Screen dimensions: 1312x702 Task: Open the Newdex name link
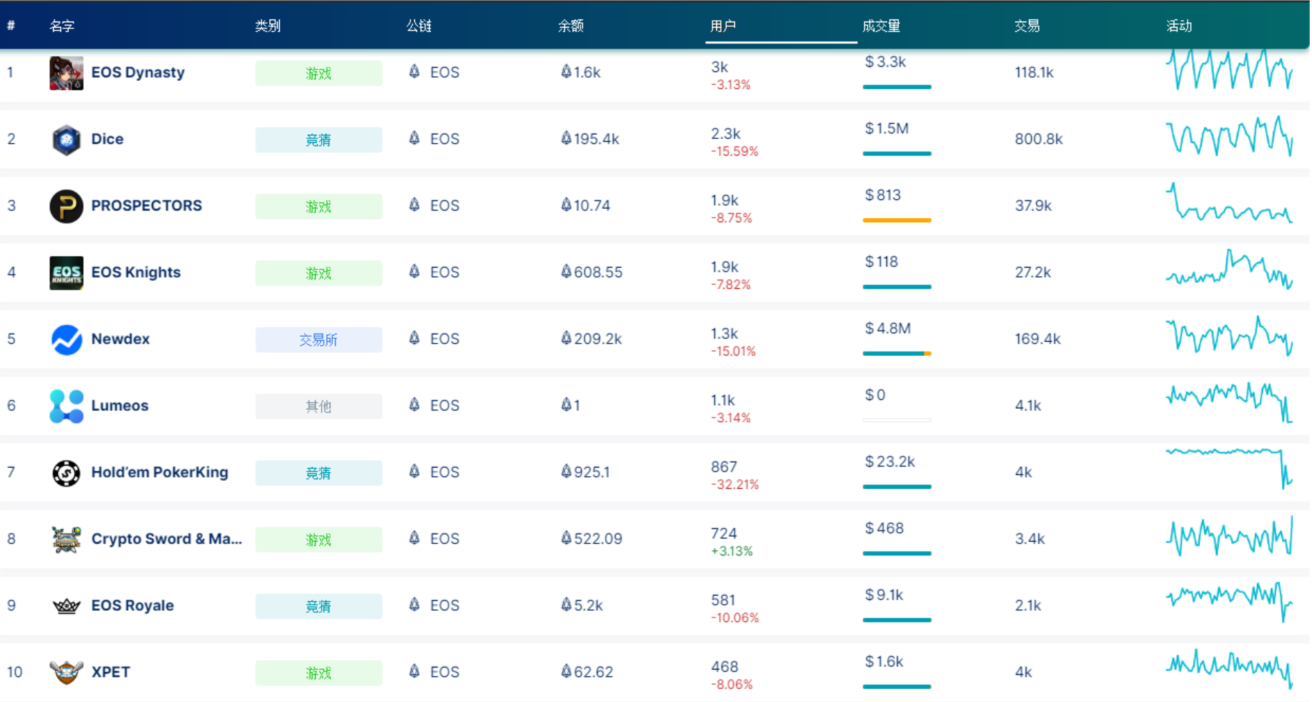coord(120,339)
